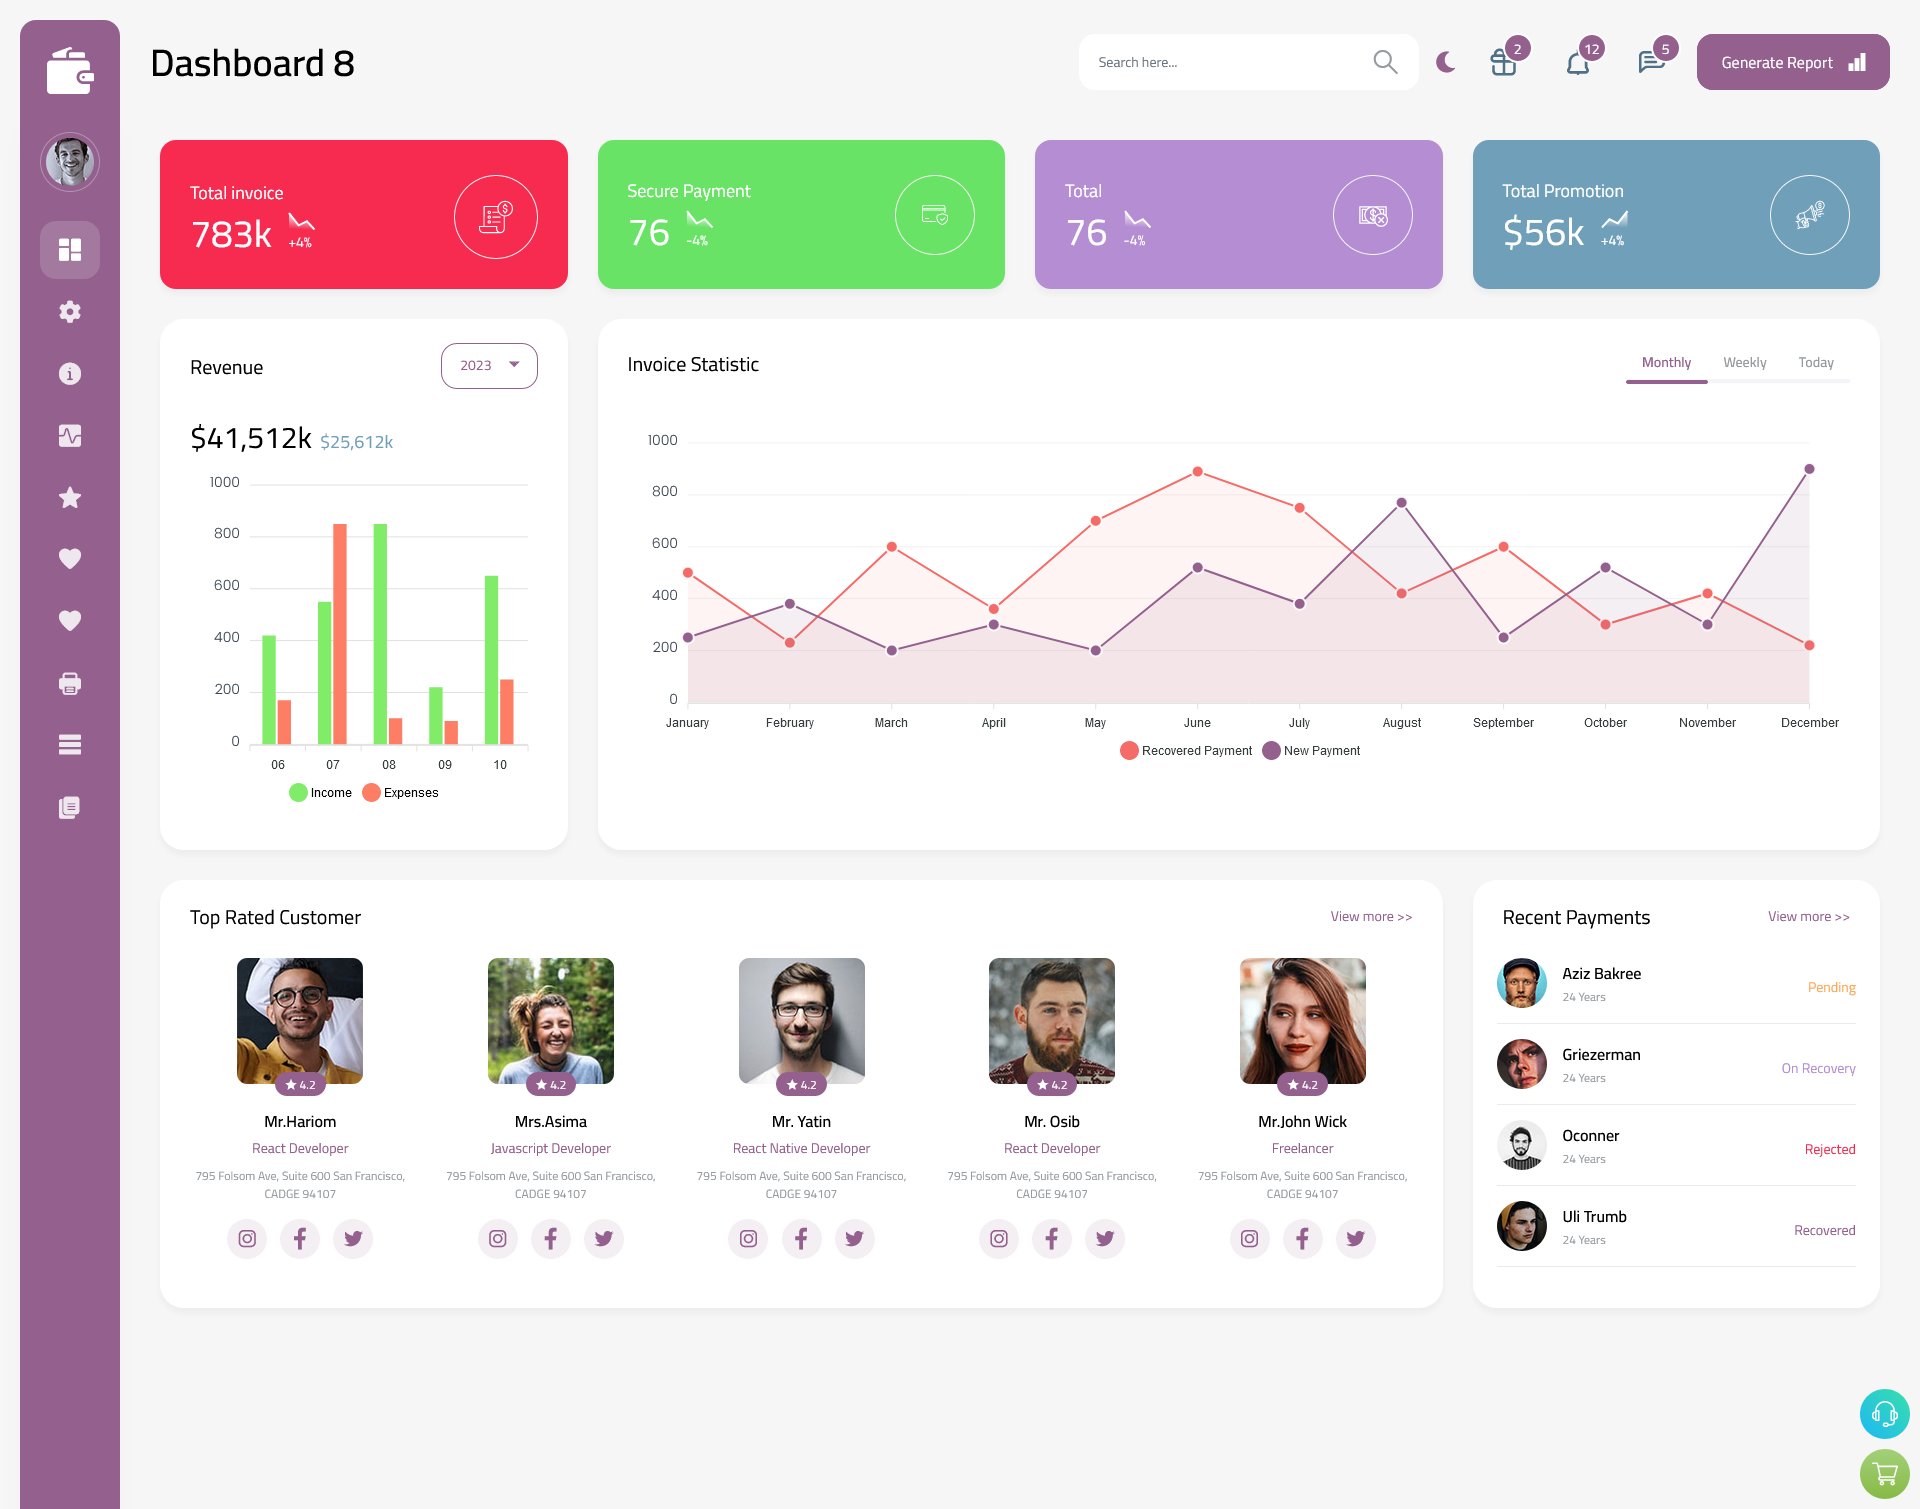The width and height of the screenshot is (1920, 1509).
Task: Click the dark mode toggle icon
Action: (x=1445, y=62)
